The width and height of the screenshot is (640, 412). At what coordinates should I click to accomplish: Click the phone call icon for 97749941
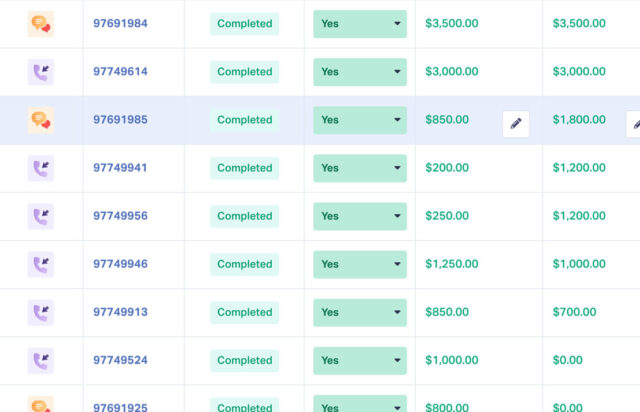click(x=40, y=168)
